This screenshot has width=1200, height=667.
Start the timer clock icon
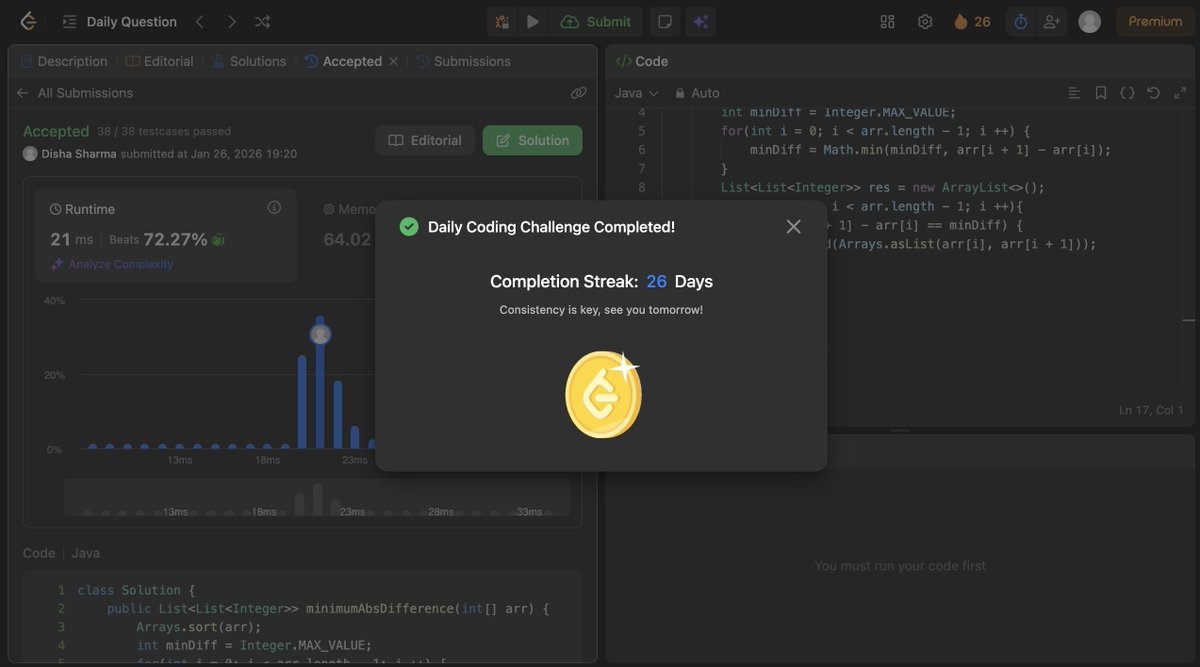1020,21
